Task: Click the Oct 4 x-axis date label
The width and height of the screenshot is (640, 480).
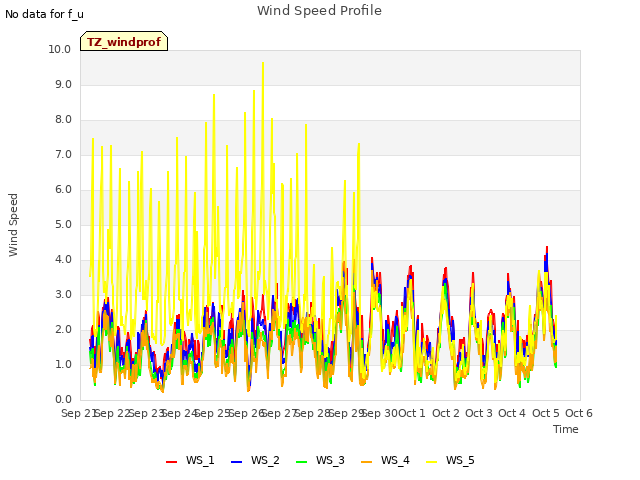Action: (x=512, y=413)
